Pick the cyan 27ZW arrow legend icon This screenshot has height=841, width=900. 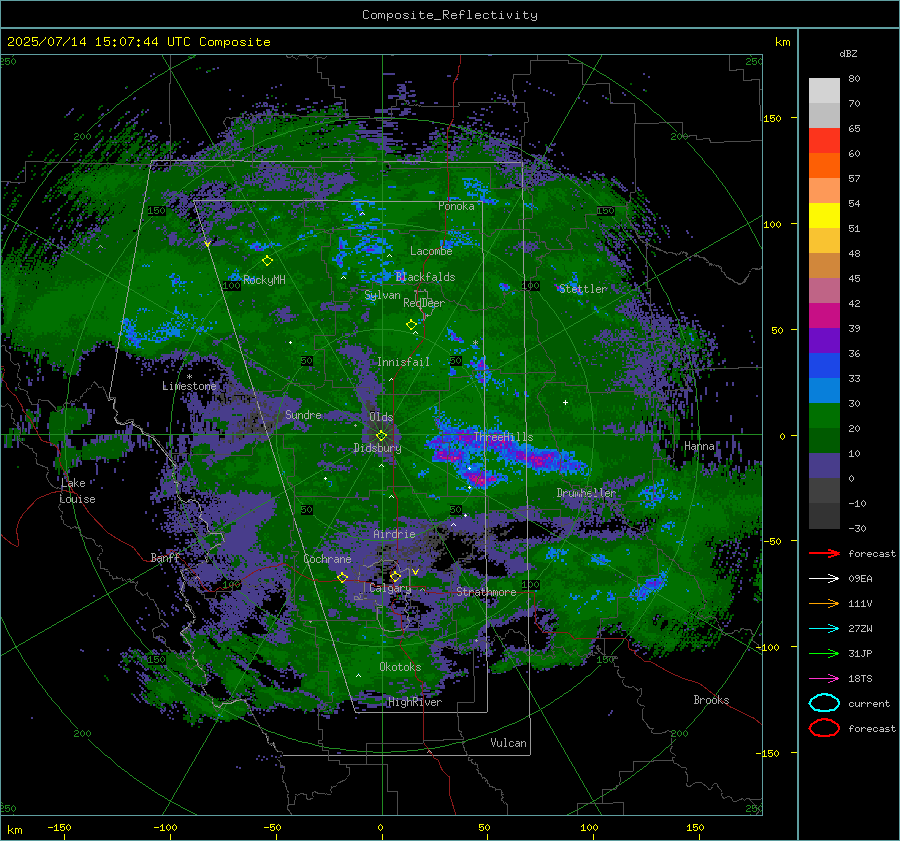(824, 629)
